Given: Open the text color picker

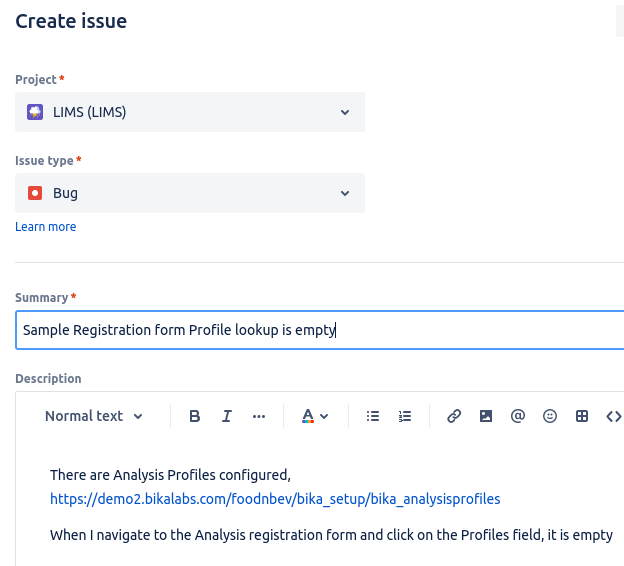Looking at the screenshot, I should tap(315, 416).
